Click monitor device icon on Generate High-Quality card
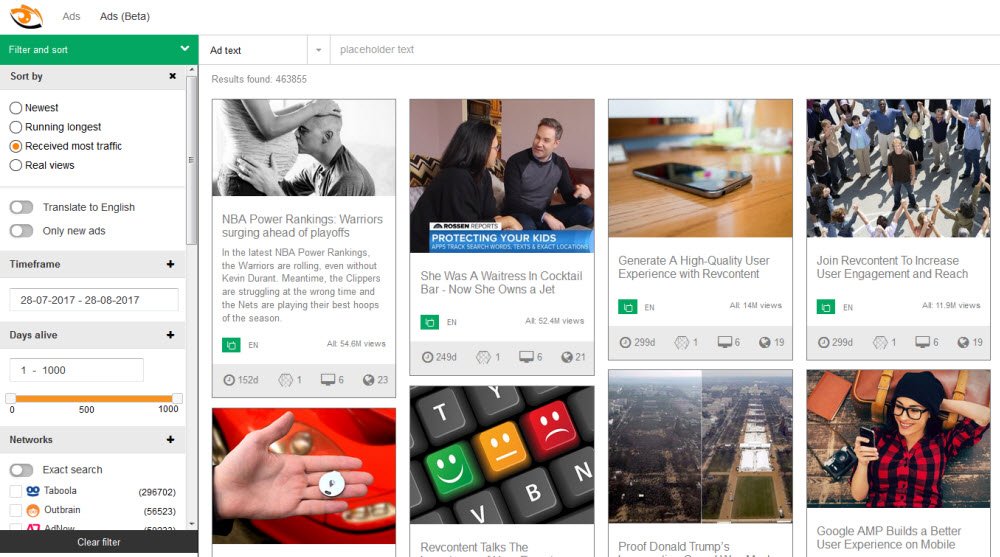 724,342
